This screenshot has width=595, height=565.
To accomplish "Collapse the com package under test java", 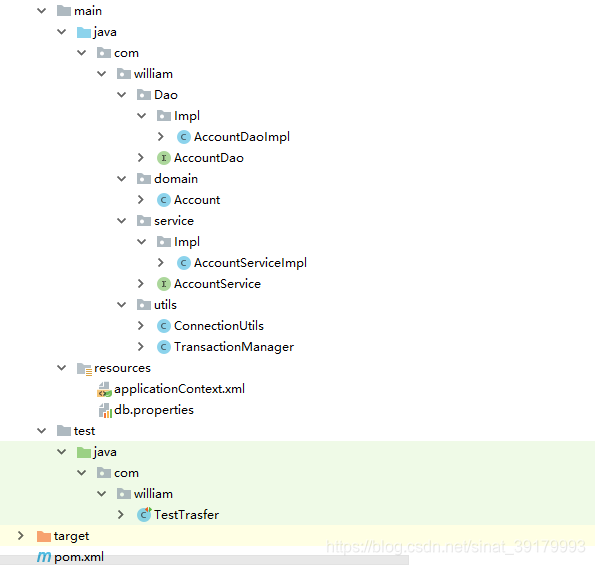I will 82,473.
